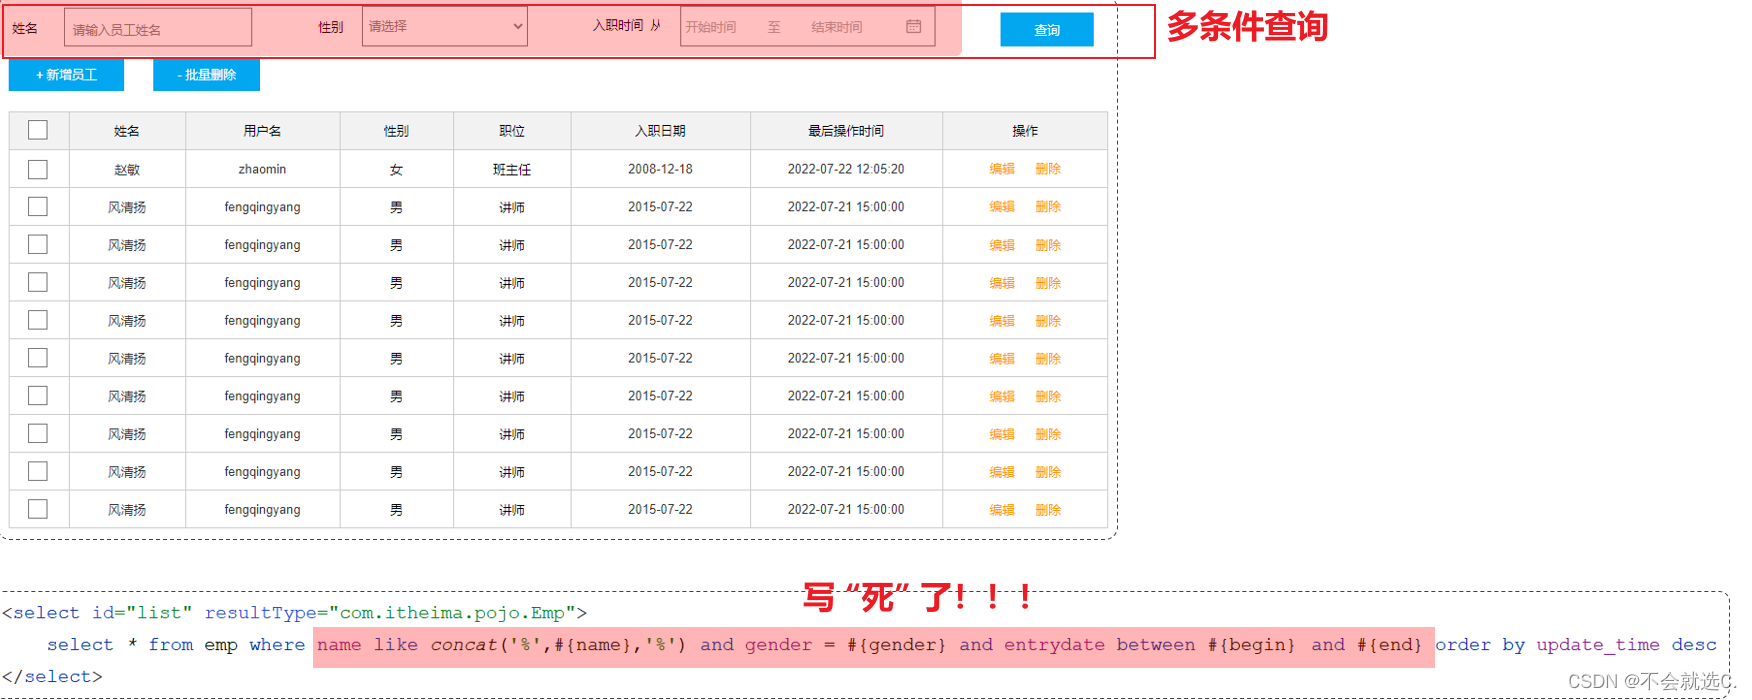Click the - 批量删除 button
The width and height of the screenshot is (1752, 700).
tap(206, 75)
